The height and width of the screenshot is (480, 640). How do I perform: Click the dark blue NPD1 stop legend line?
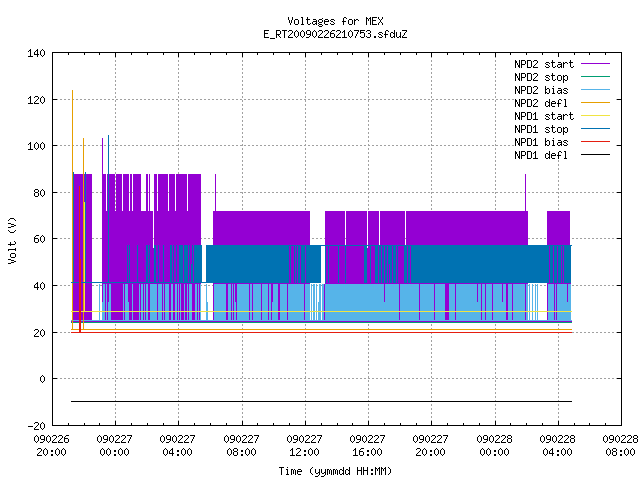(596, 129)
